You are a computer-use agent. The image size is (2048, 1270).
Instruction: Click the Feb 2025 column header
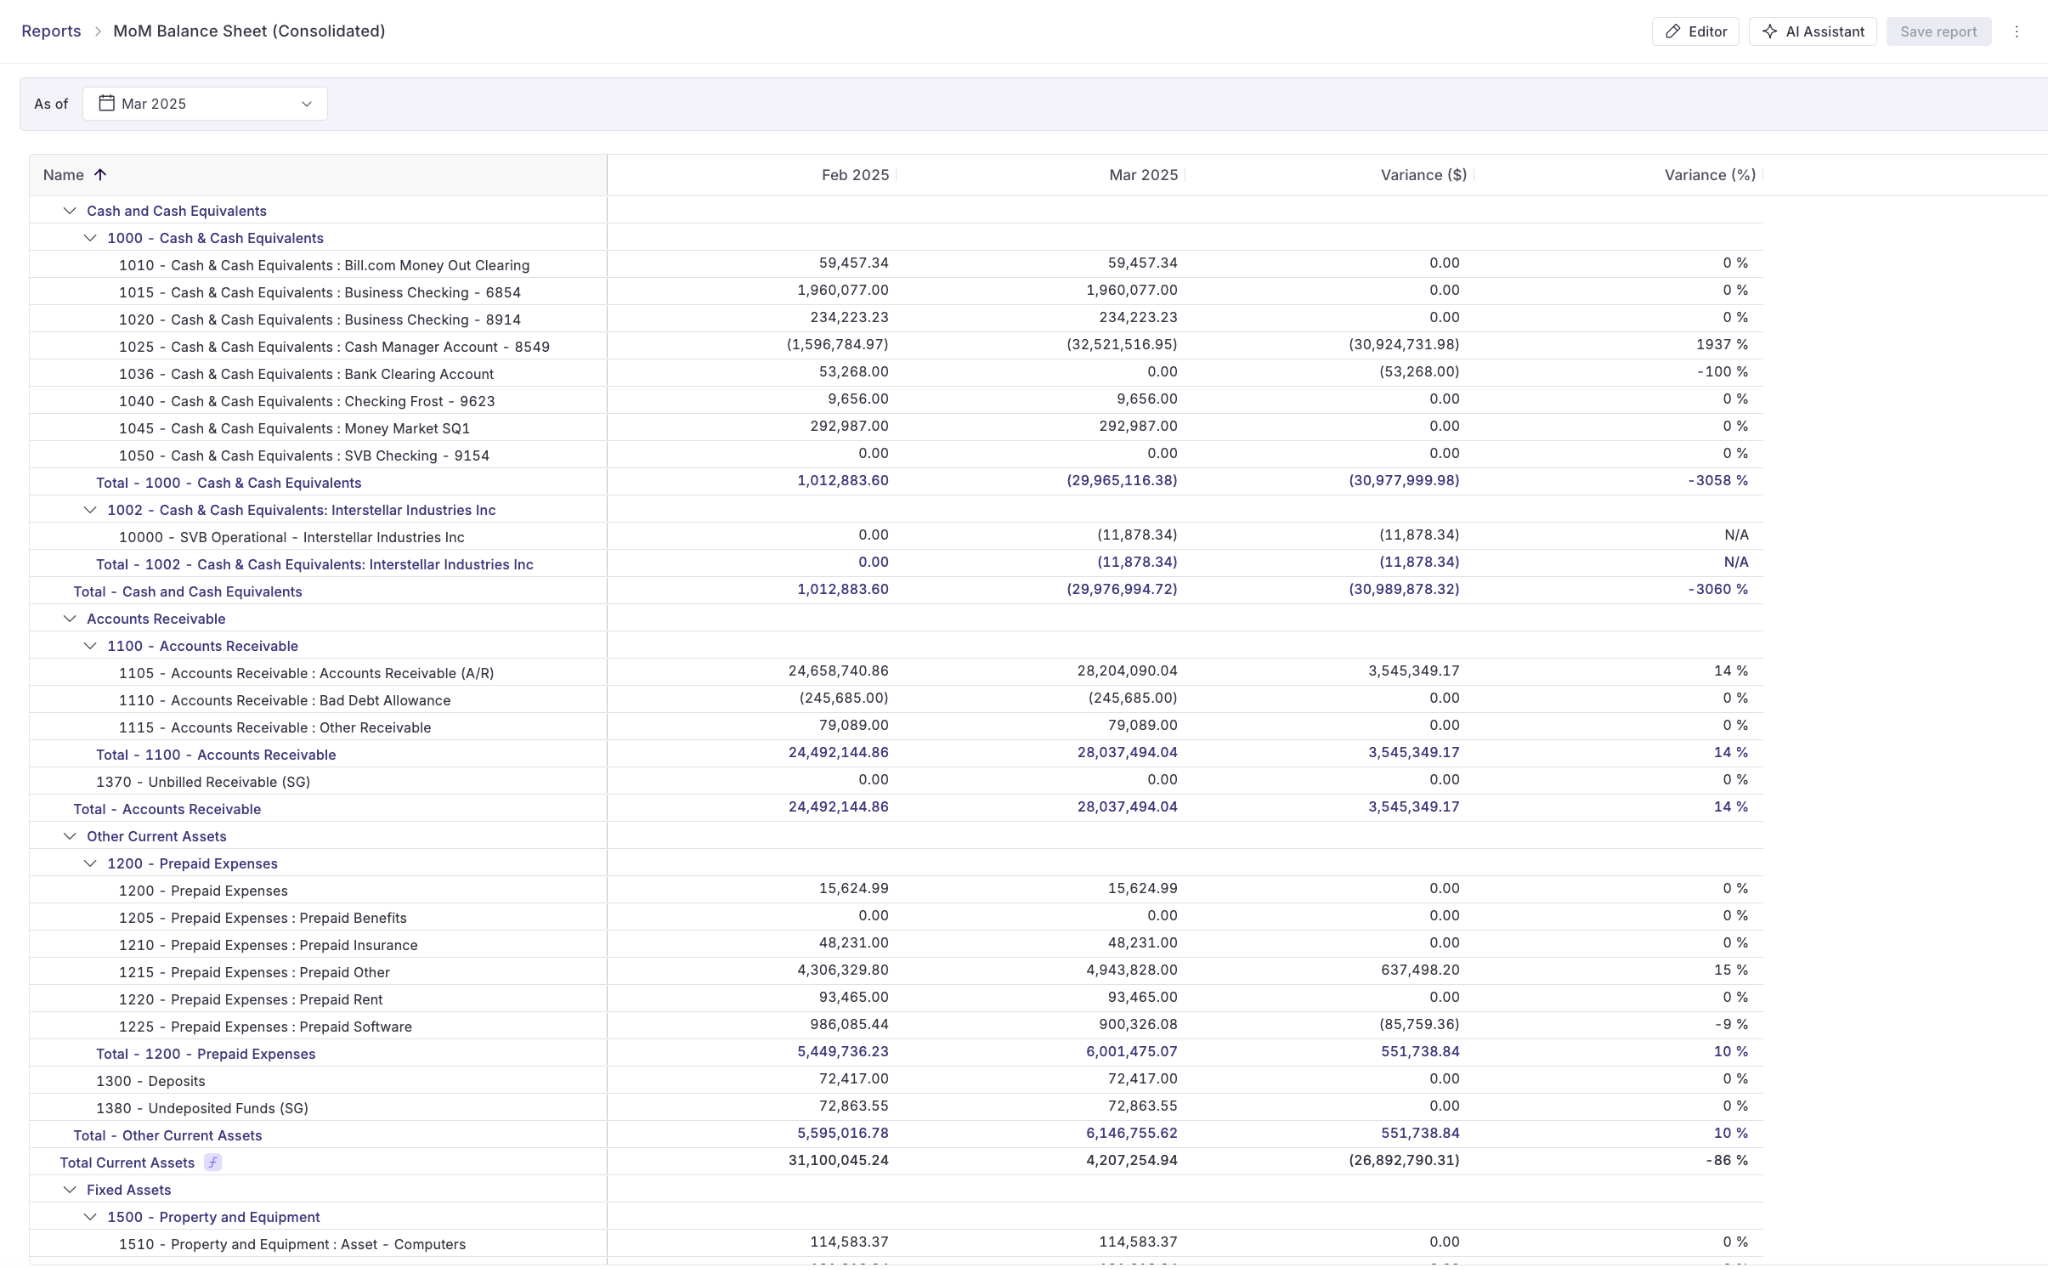854,175
